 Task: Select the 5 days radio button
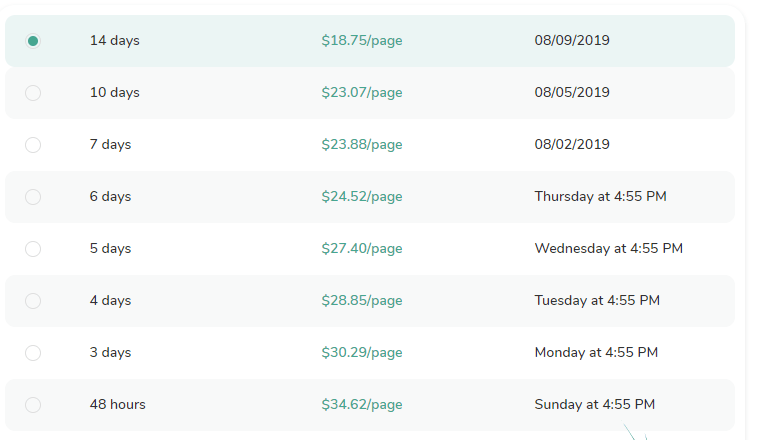click(x=33, y=249)
